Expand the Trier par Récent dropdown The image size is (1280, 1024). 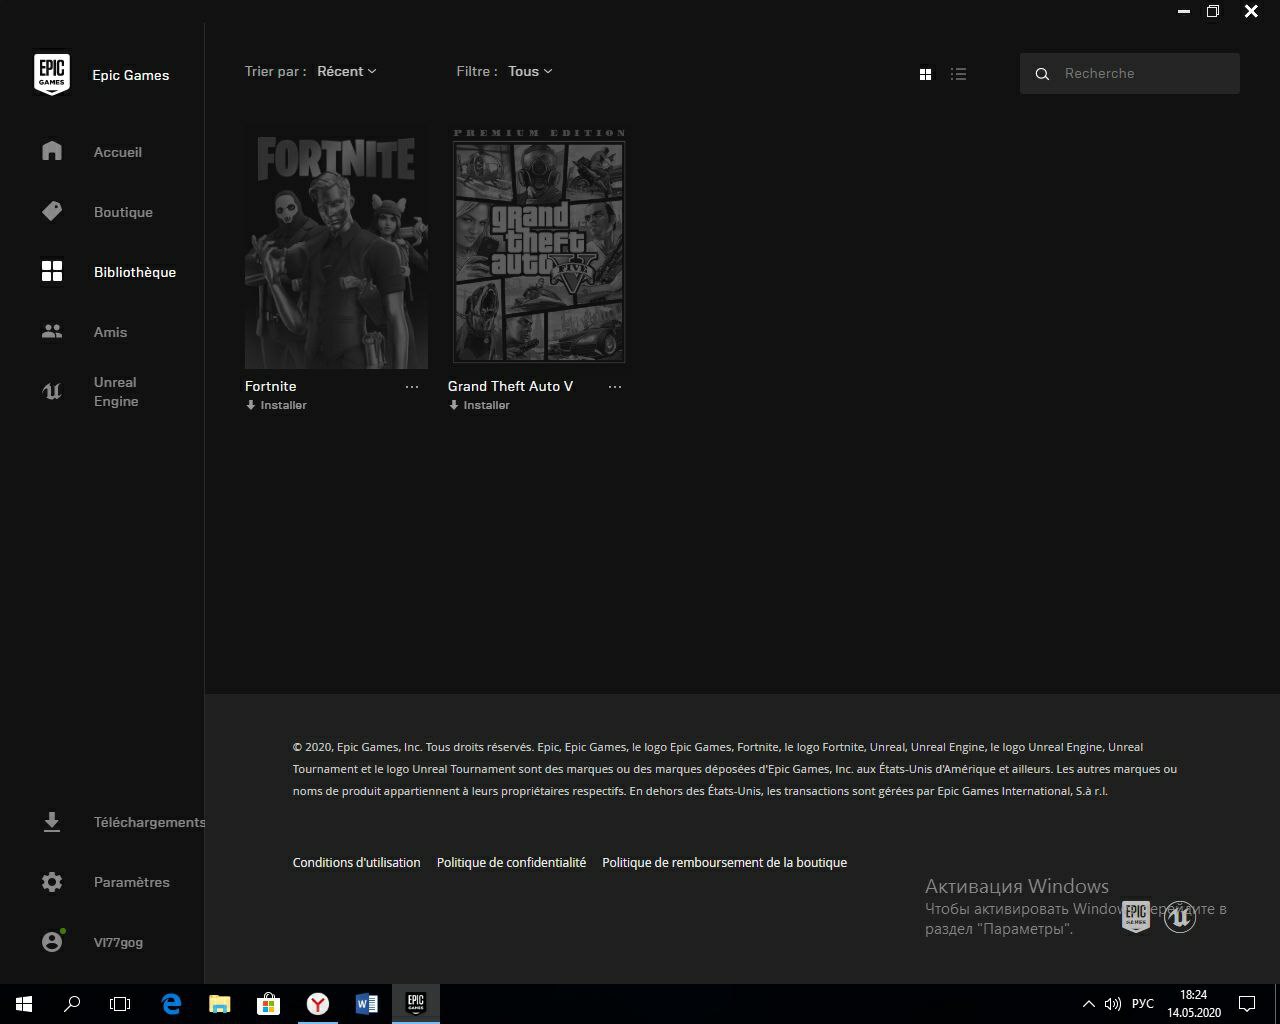tap(346, 71)
